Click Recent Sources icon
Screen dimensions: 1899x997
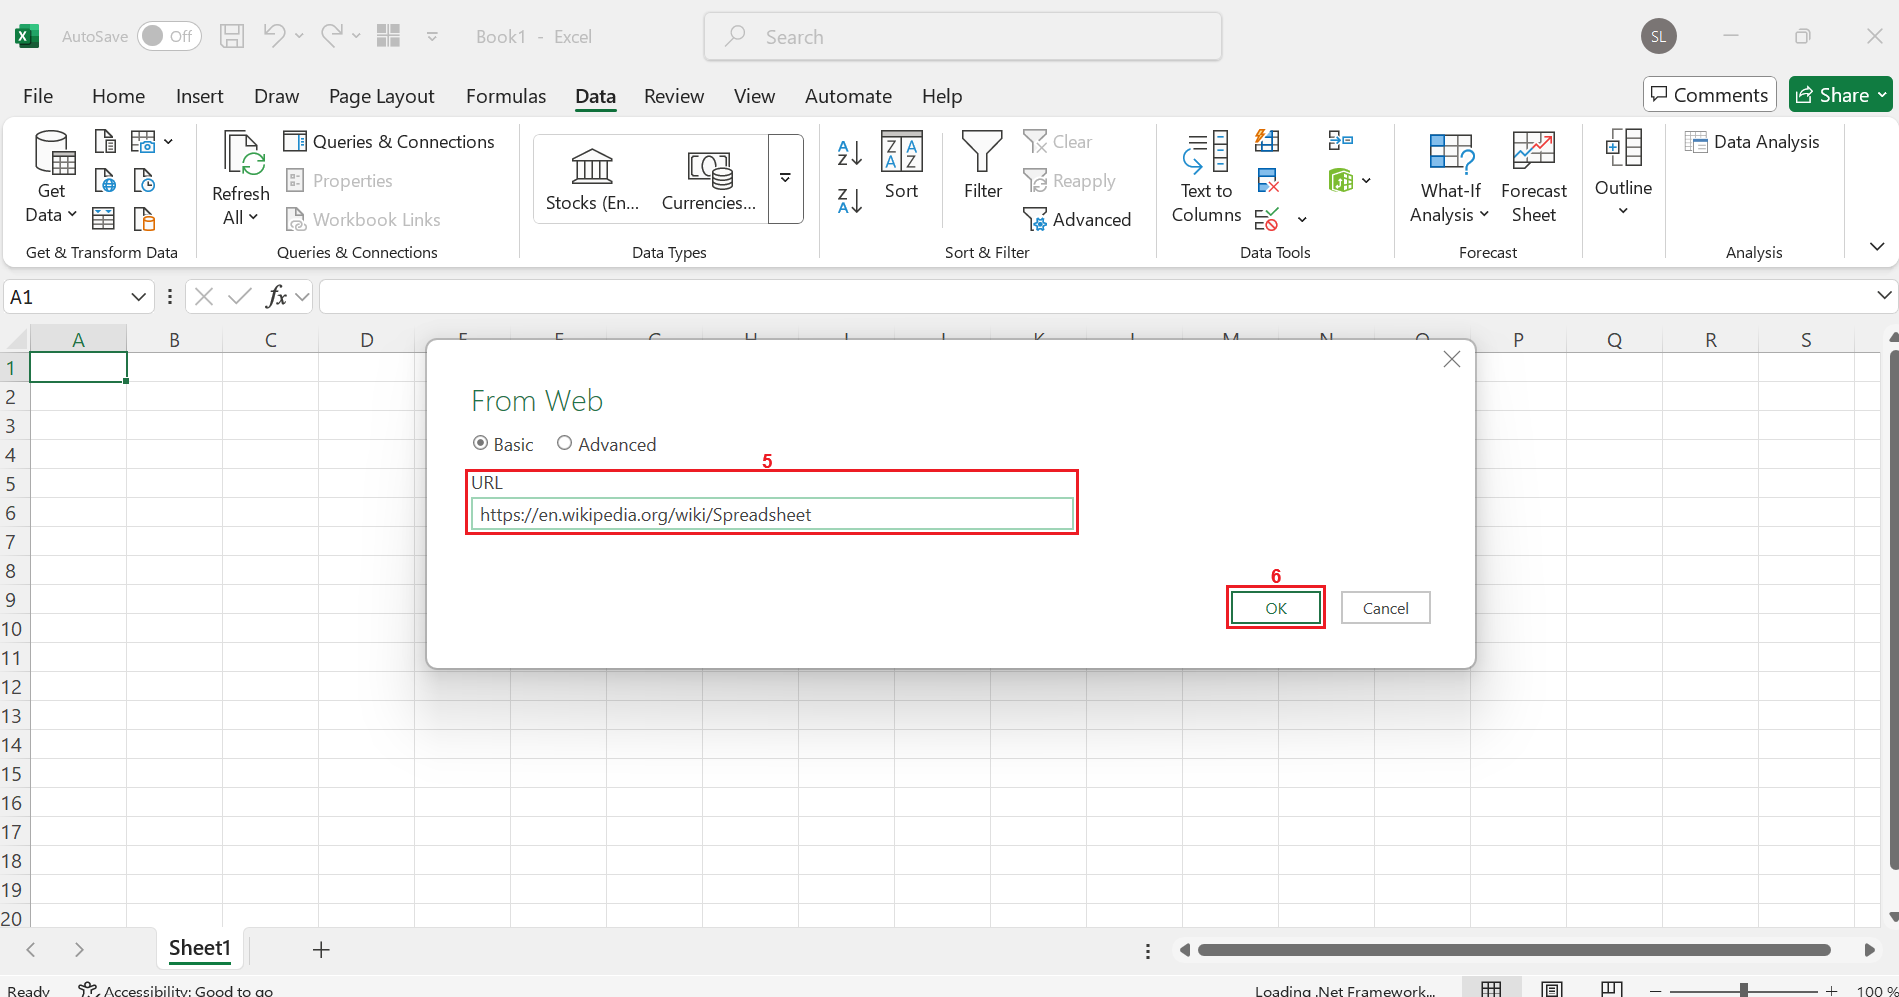[x=144, y=180]
